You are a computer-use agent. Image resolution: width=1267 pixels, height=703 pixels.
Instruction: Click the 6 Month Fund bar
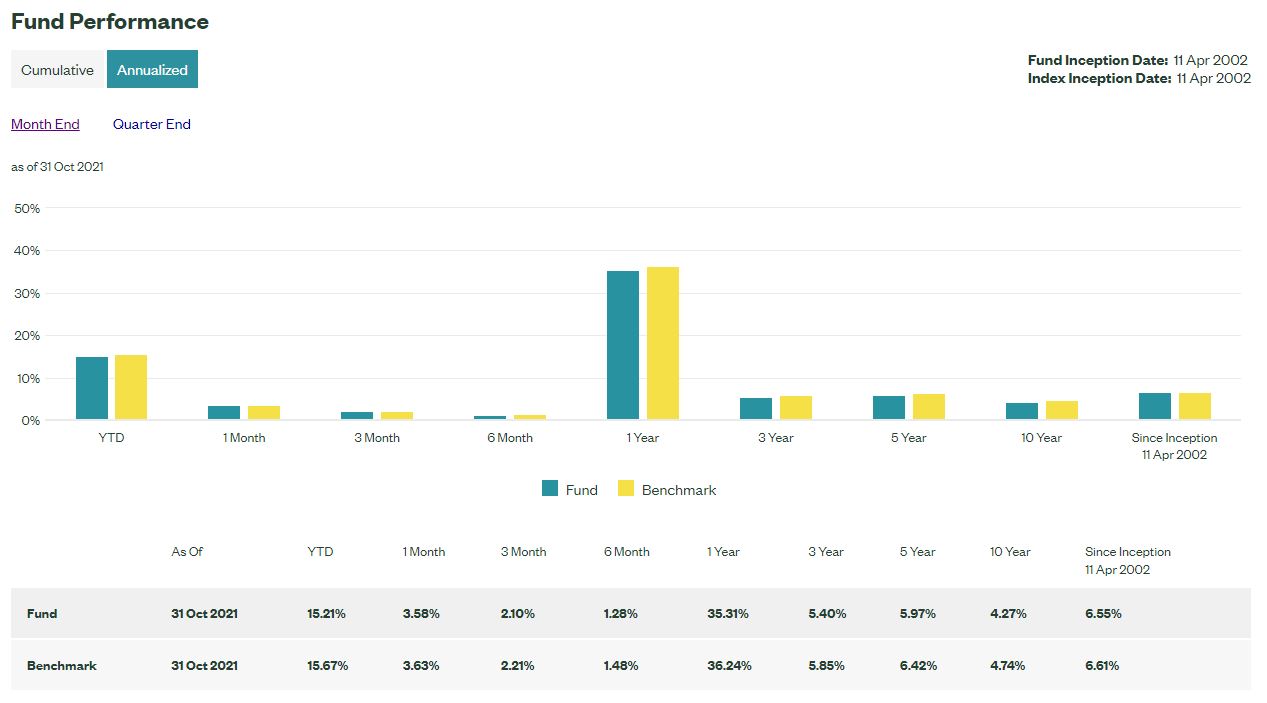click(490, 419)
